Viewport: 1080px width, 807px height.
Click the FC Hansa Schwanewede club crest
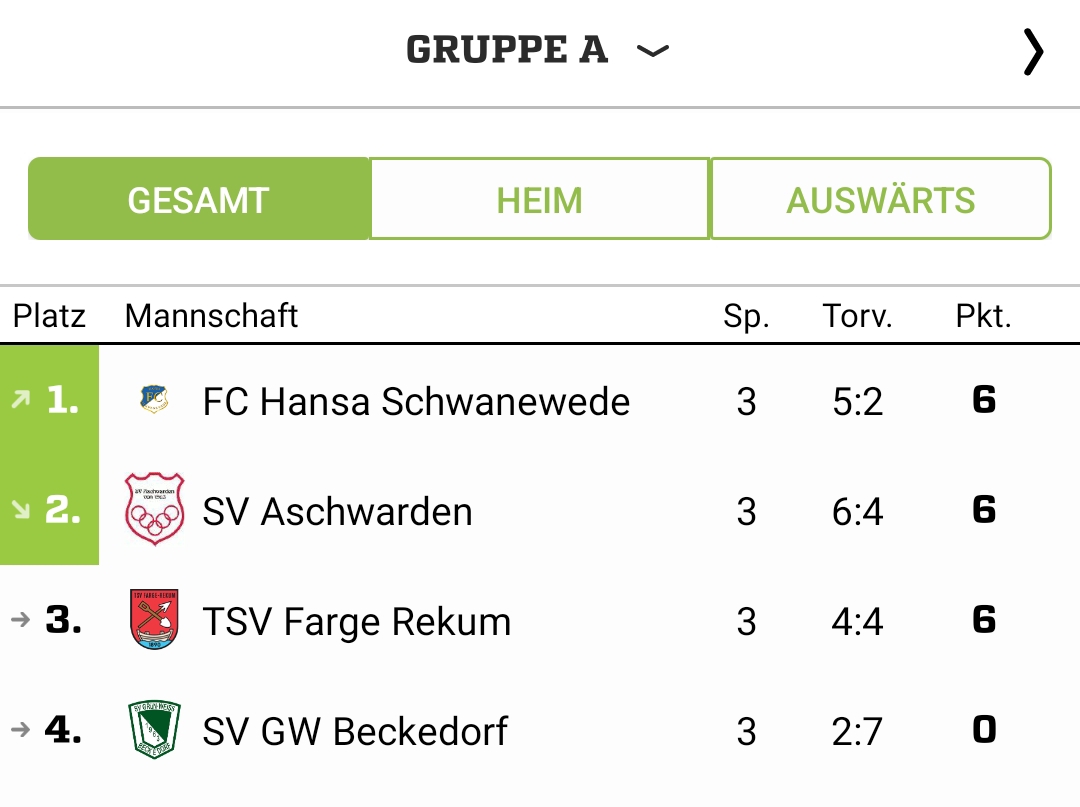154,399
